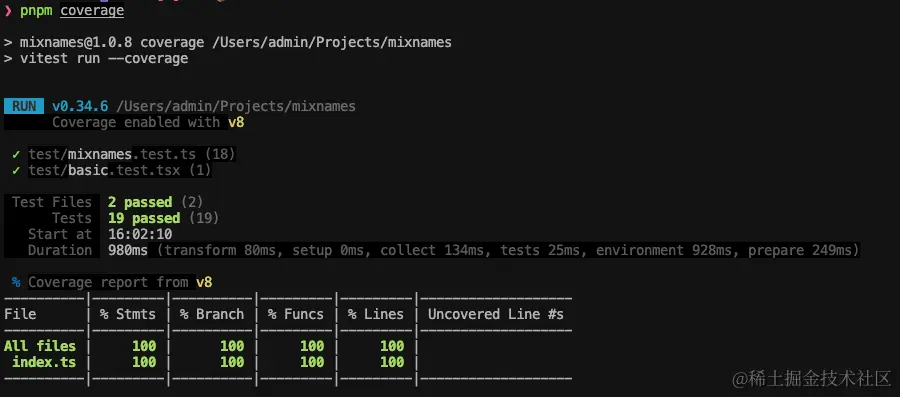This screenshot has height=397, width=900.
Task: Click the blue RUN badge
Action: [x=24, y=106]
